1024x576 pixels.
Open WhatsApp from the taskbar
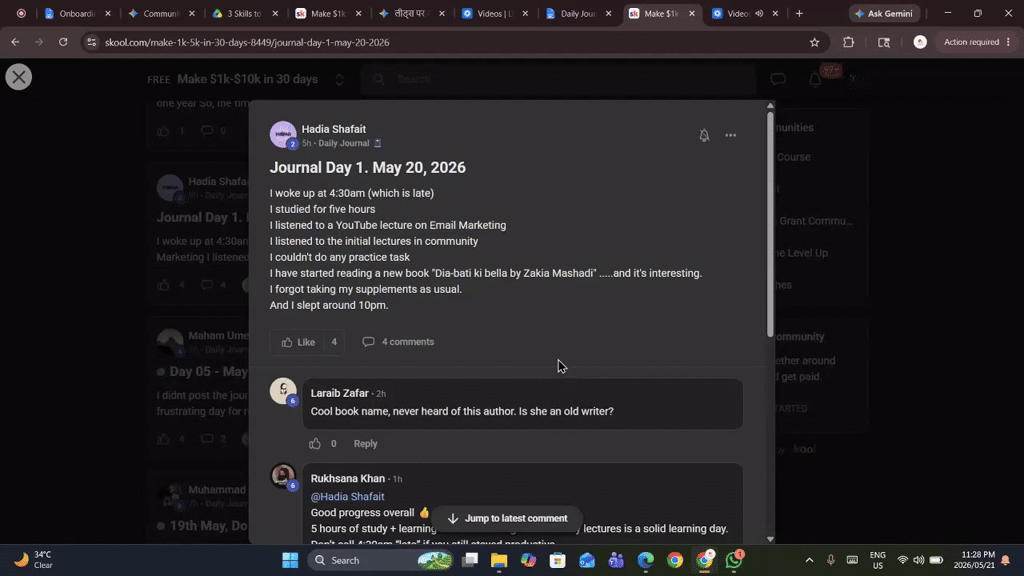734,560
